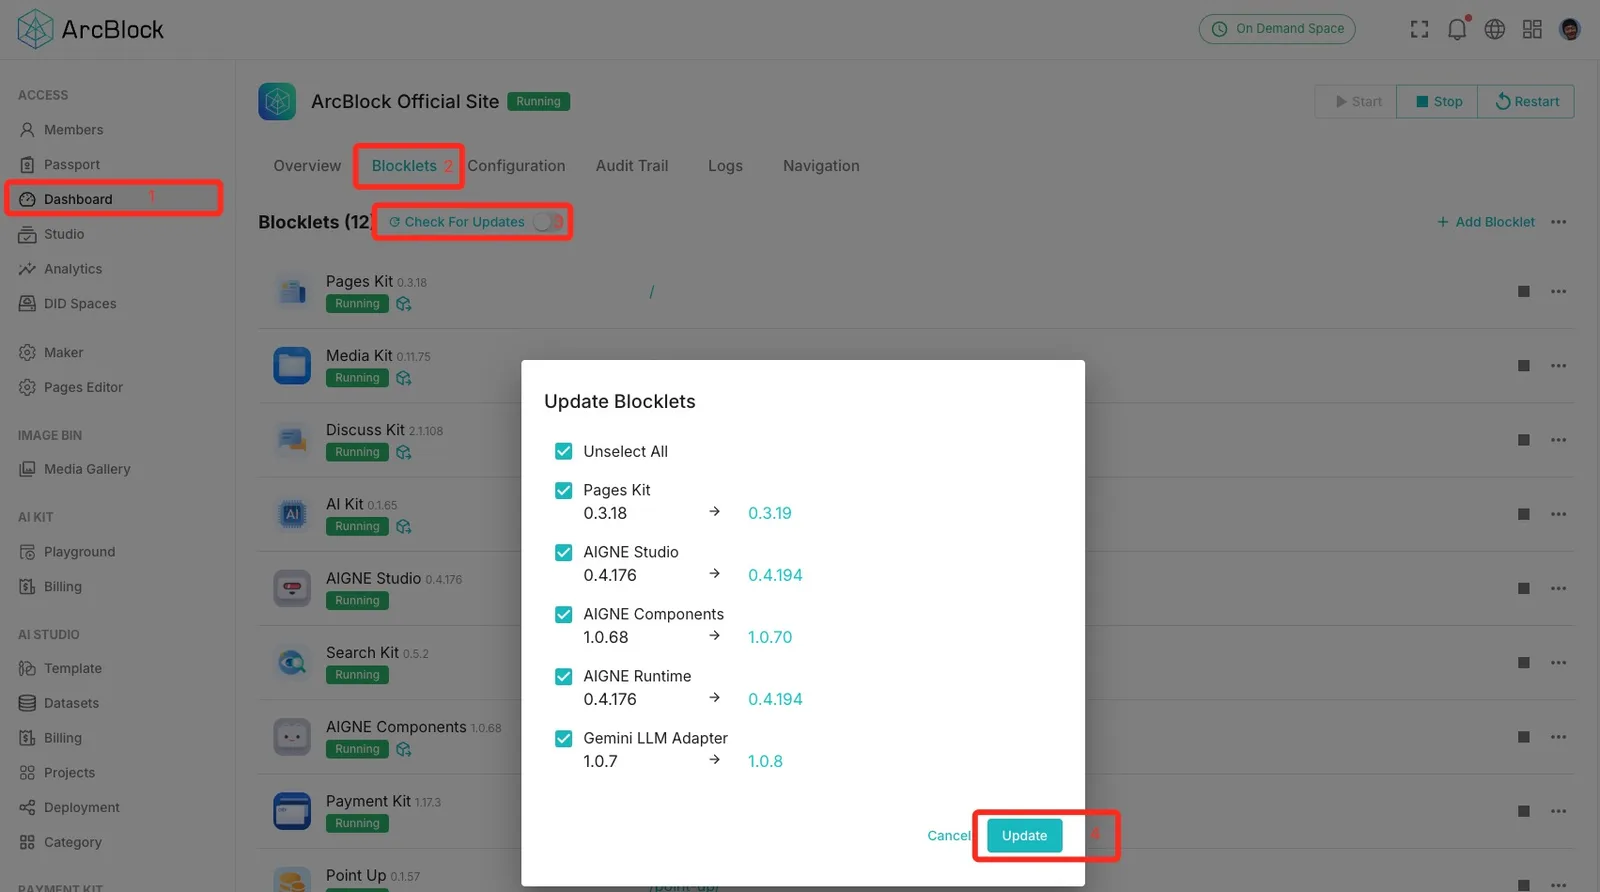
Task: Open the apps grid icon
Action: pos(1532,29)
